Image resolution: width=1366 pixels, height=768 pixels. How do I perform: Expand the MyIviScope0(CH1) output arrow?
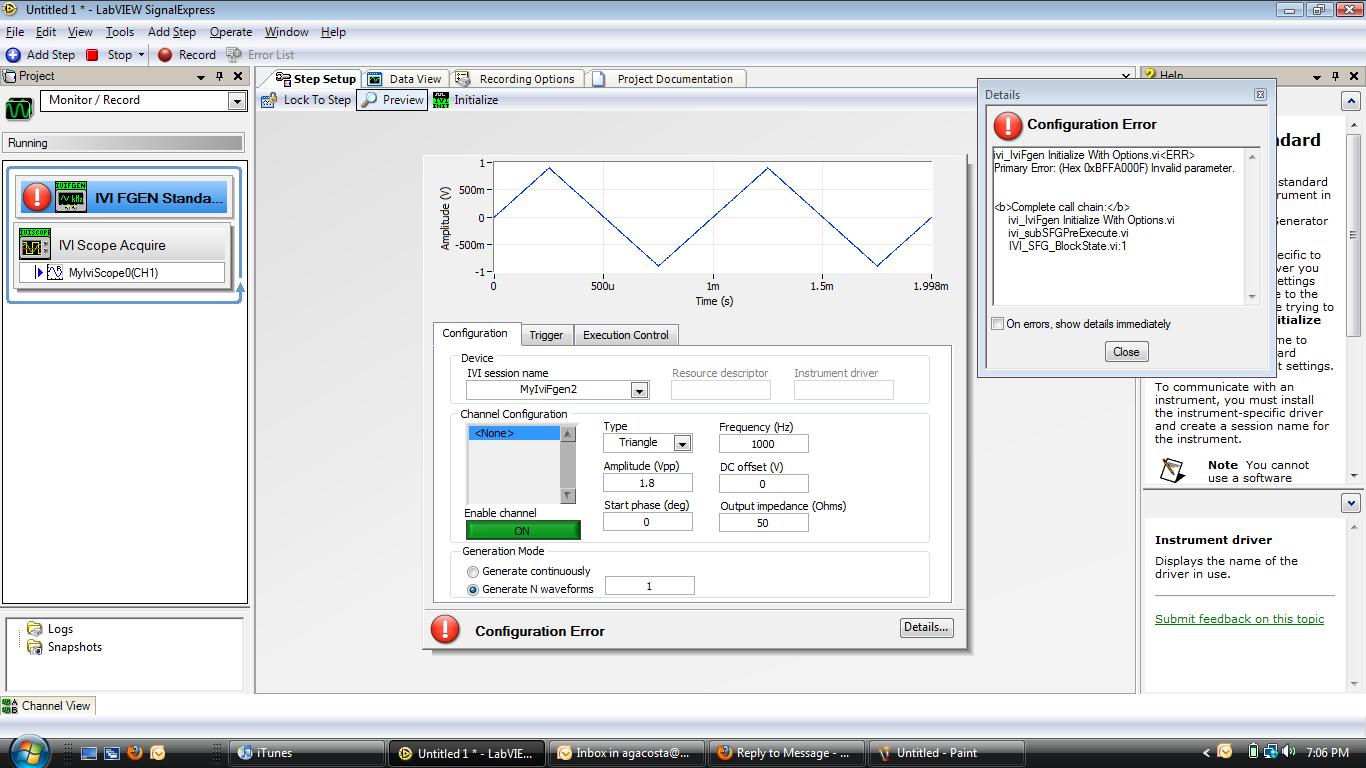39,272
